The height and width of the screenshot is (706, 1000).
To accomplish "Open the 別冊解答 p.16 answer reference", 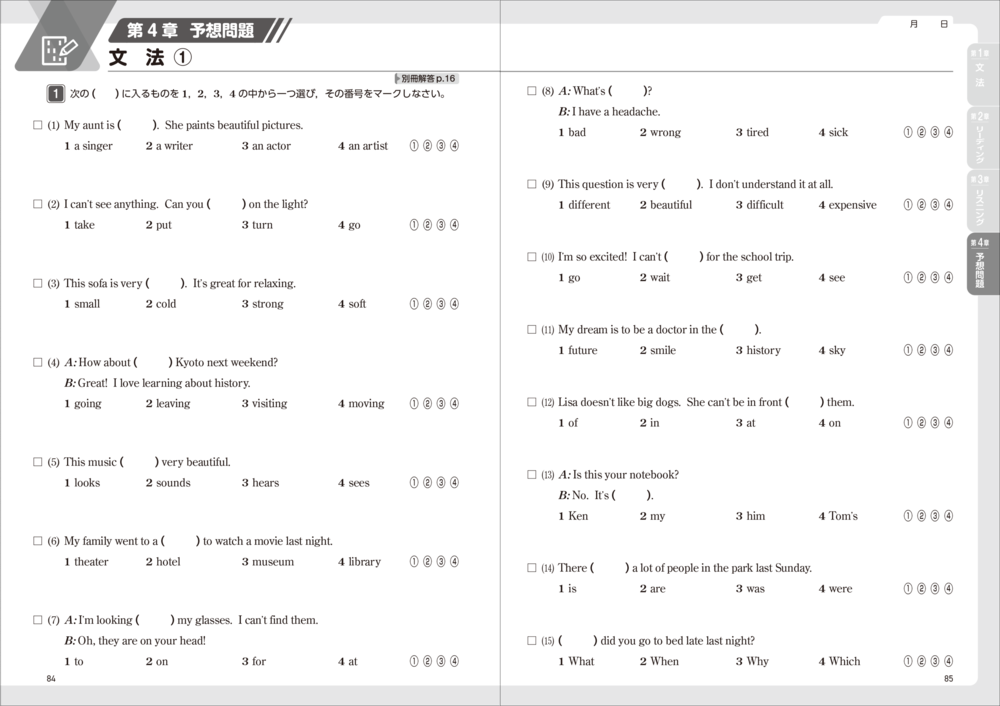I will (427, 78).
